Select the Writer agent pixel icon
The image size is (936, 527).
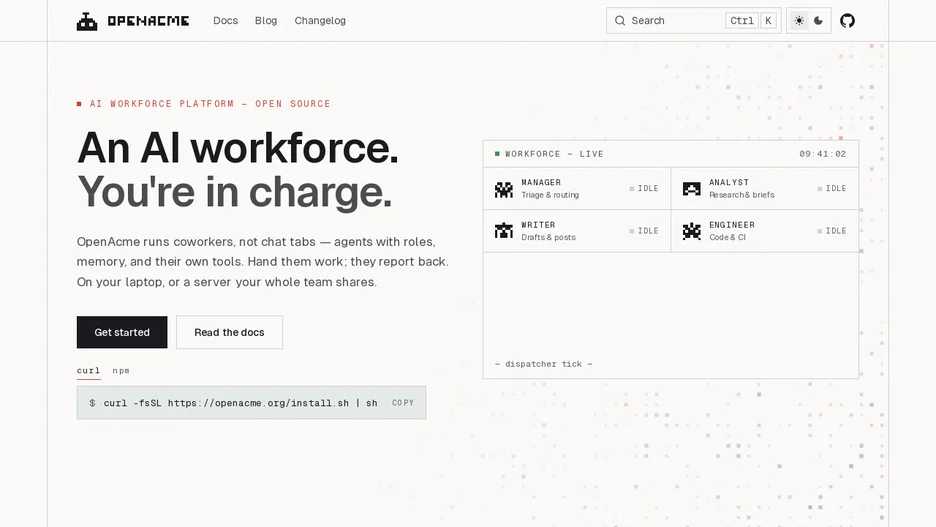[504, 231]
